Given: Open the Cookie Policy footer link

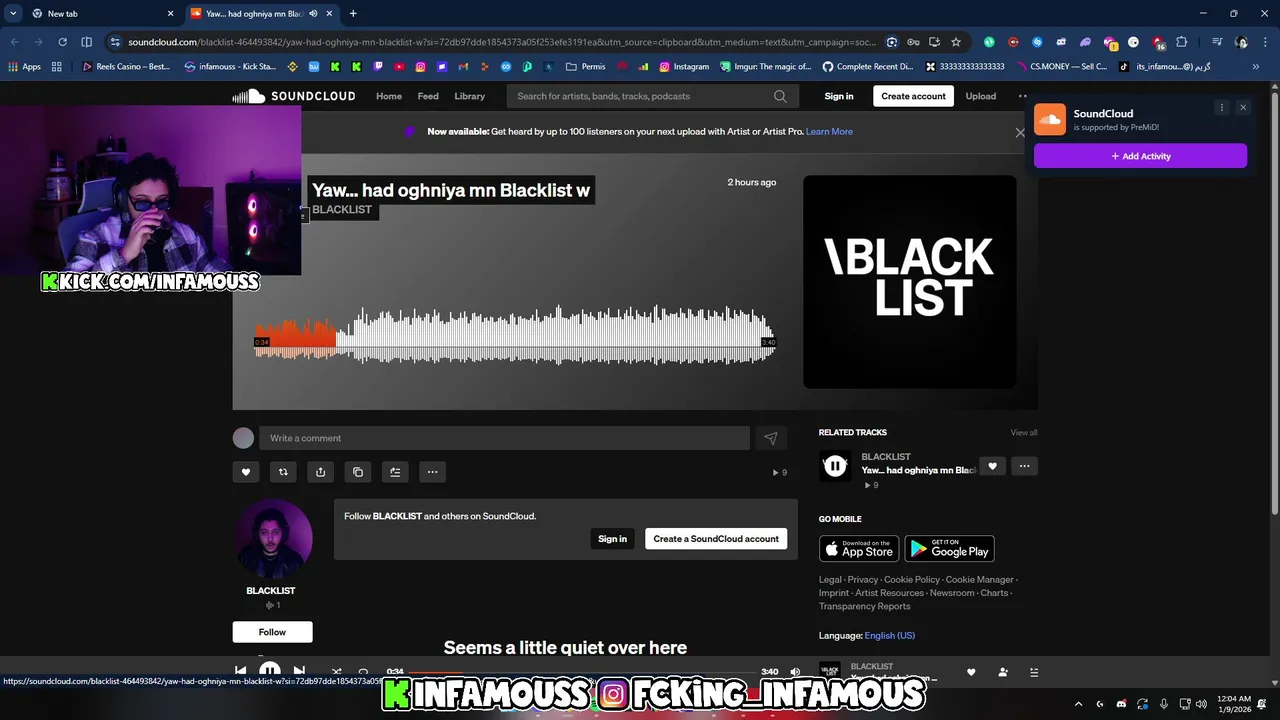Looking at the screenshot, I should (x=912, y=580).
